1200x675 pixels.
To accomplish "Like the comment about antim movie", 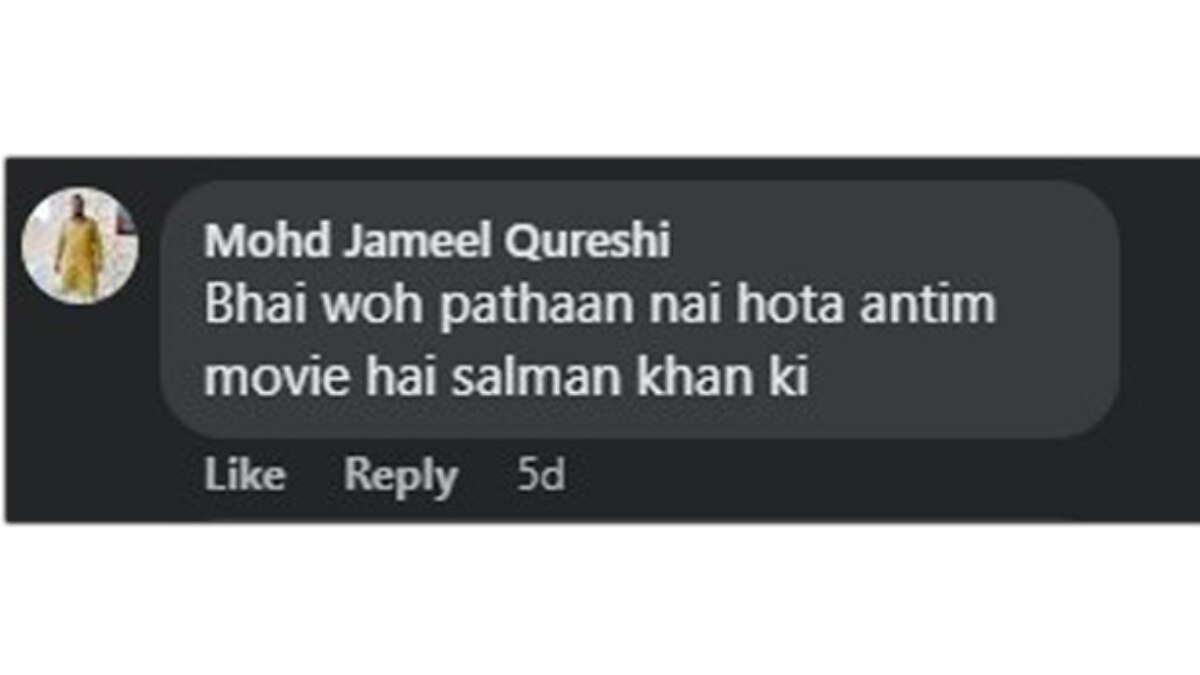I will pyautogui.click(x=244, y=476).
